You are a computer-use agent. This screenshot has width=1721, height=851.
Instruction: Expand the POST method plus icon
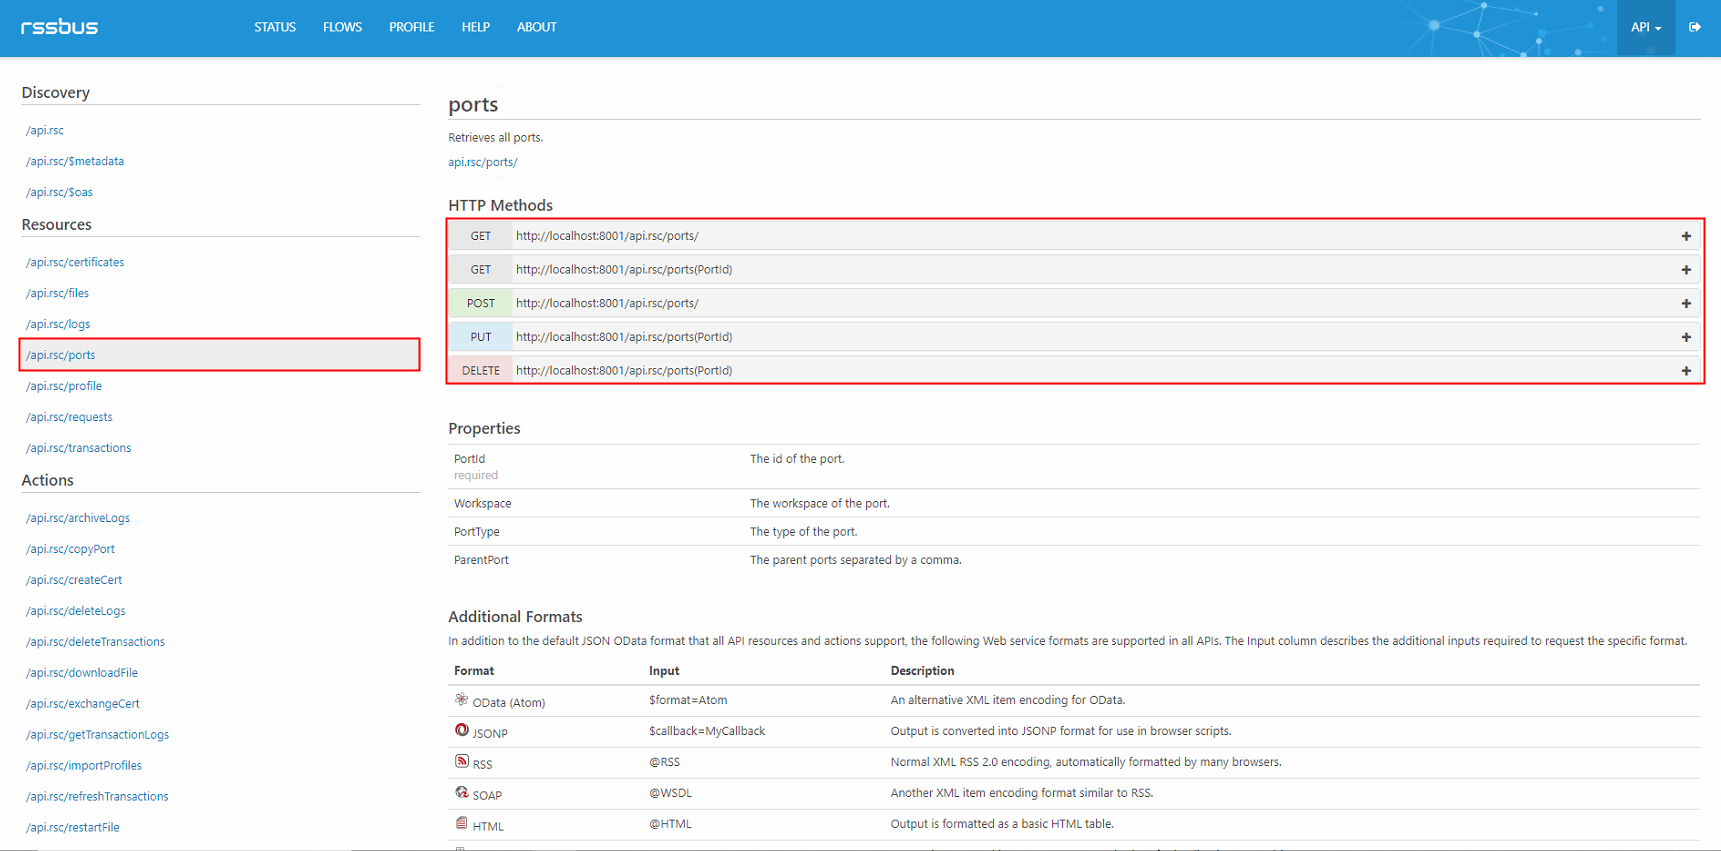pos(1685,303)
